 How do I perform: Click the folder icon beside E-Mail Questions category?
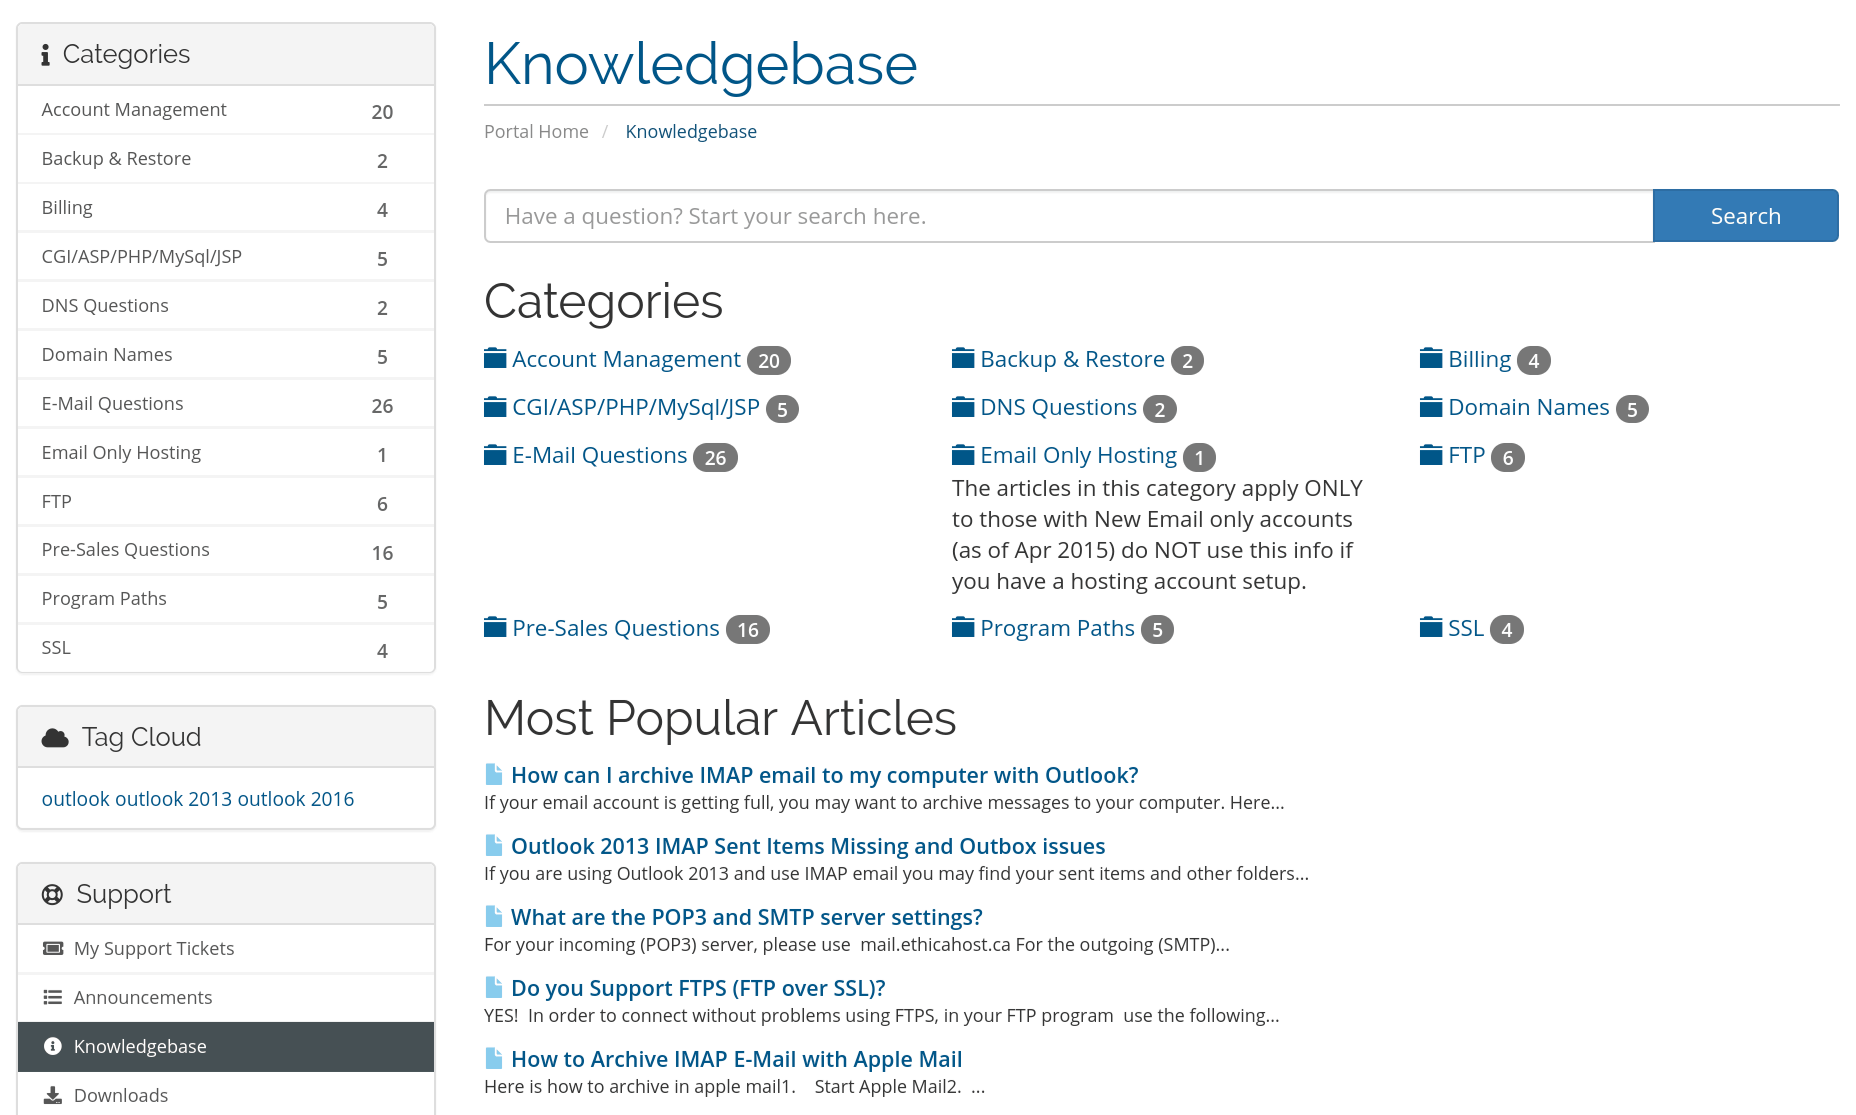(x=495, y=454)
